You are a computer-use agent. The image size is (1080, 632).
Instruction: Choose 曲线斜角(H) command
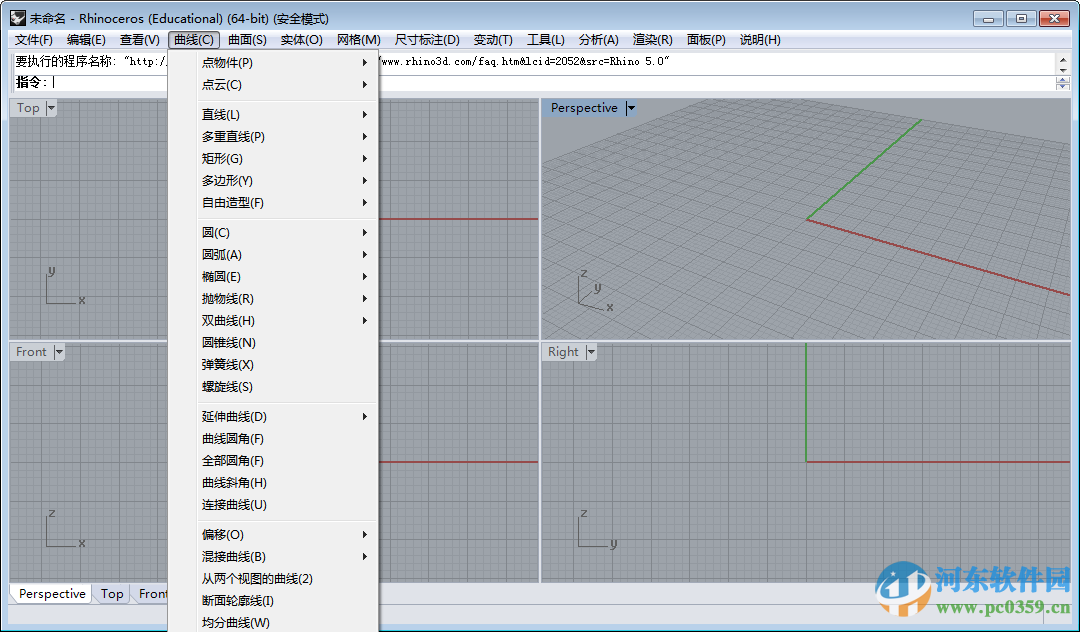tap(273, 483)
